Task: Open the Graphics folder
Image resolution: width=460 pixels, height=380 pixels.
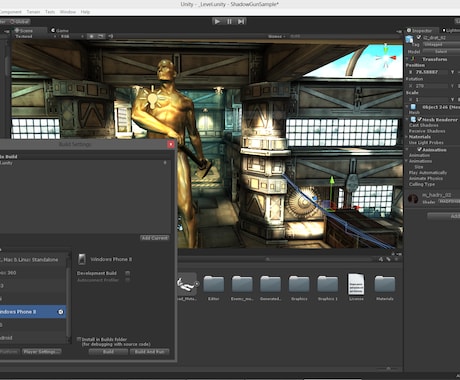Action: pyautogui.click(x=299, y=284)
